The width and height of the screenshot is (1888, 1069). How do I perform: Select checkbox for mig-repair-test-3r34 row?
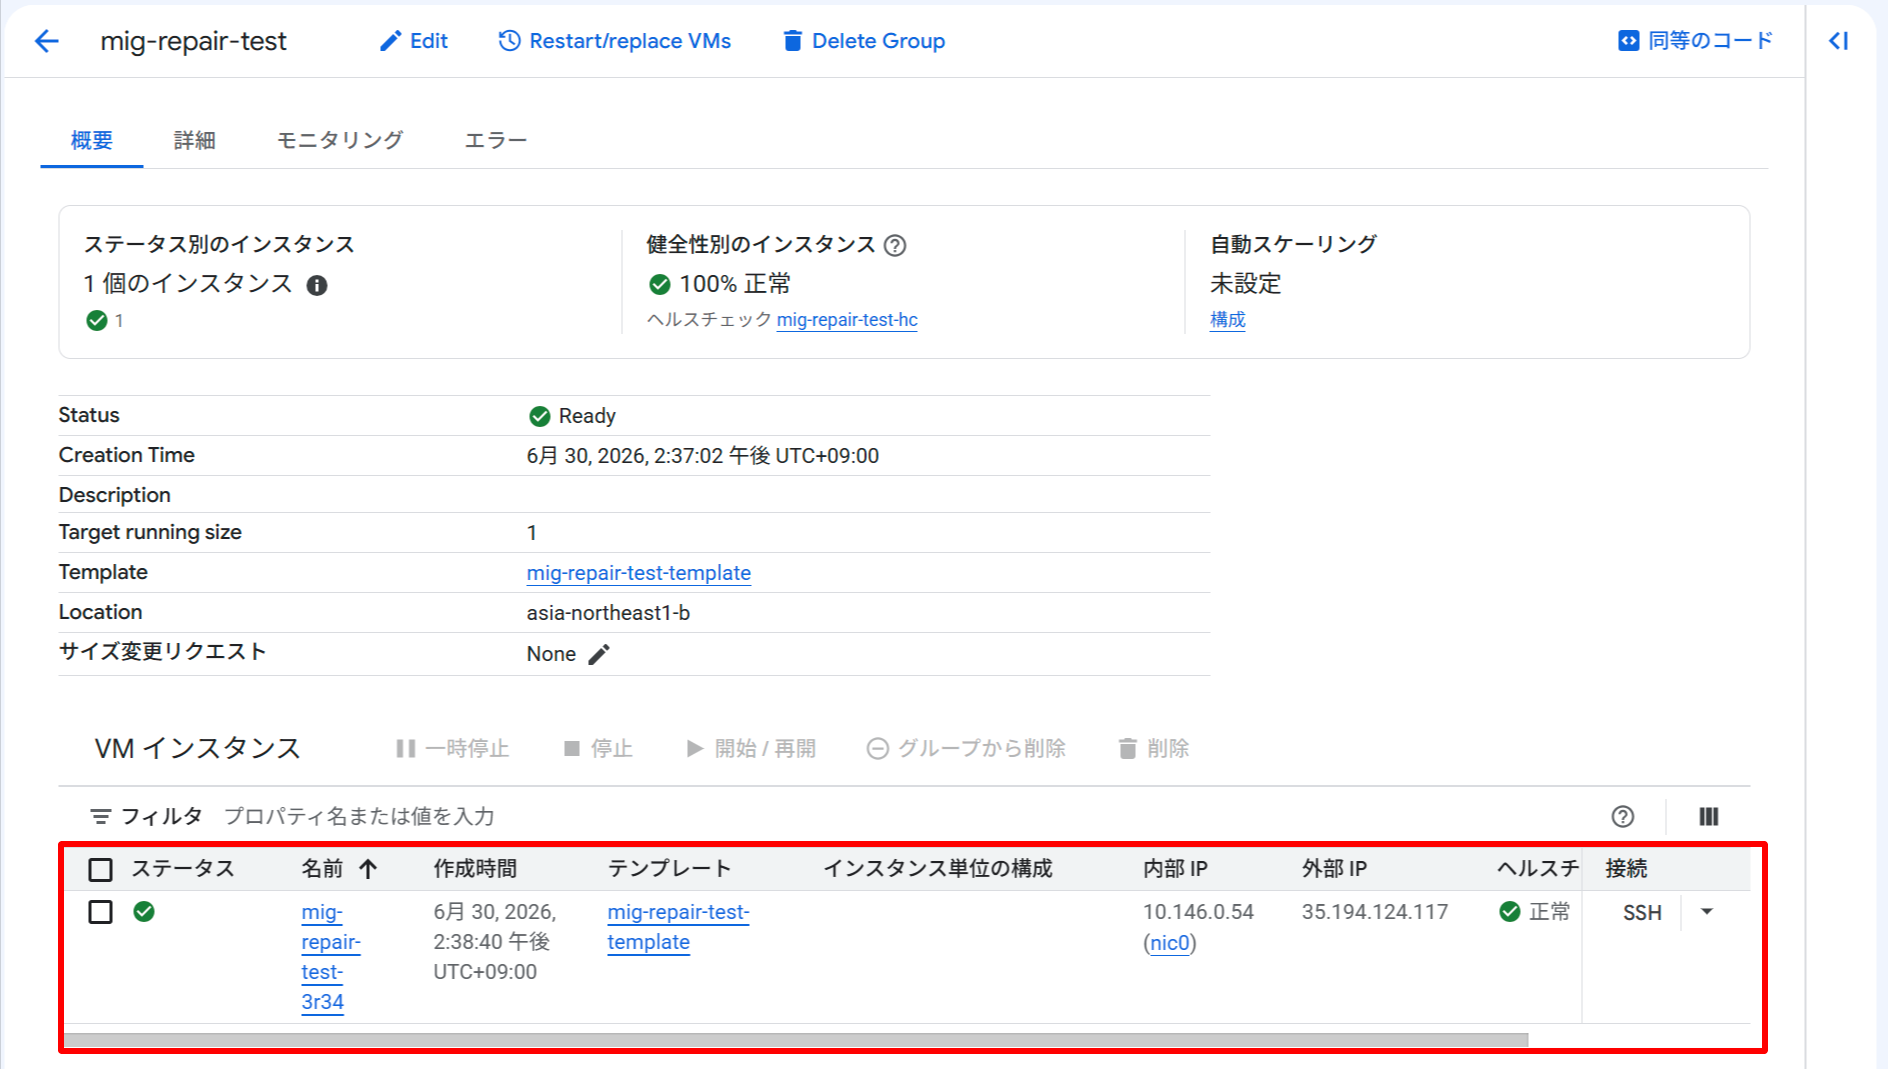tap(100, 912)
